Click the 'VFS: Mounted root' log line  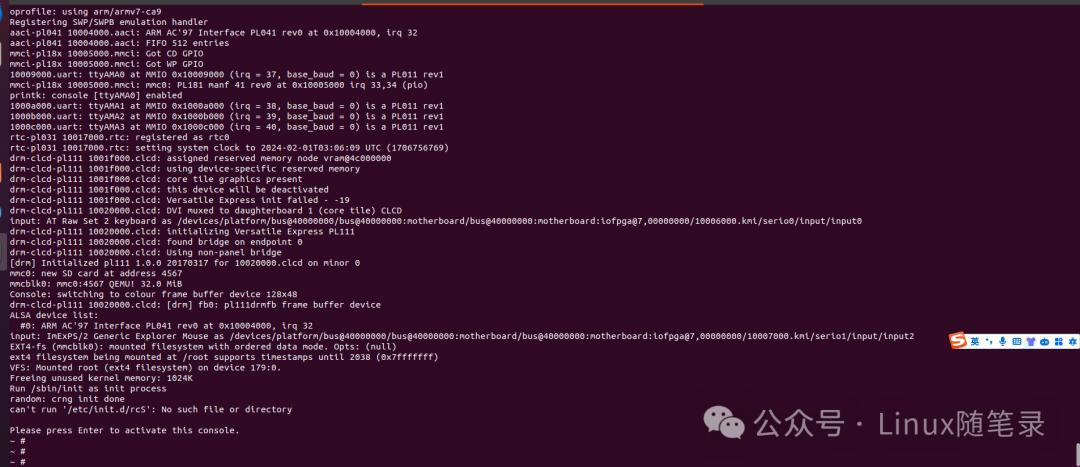point(145,367)
